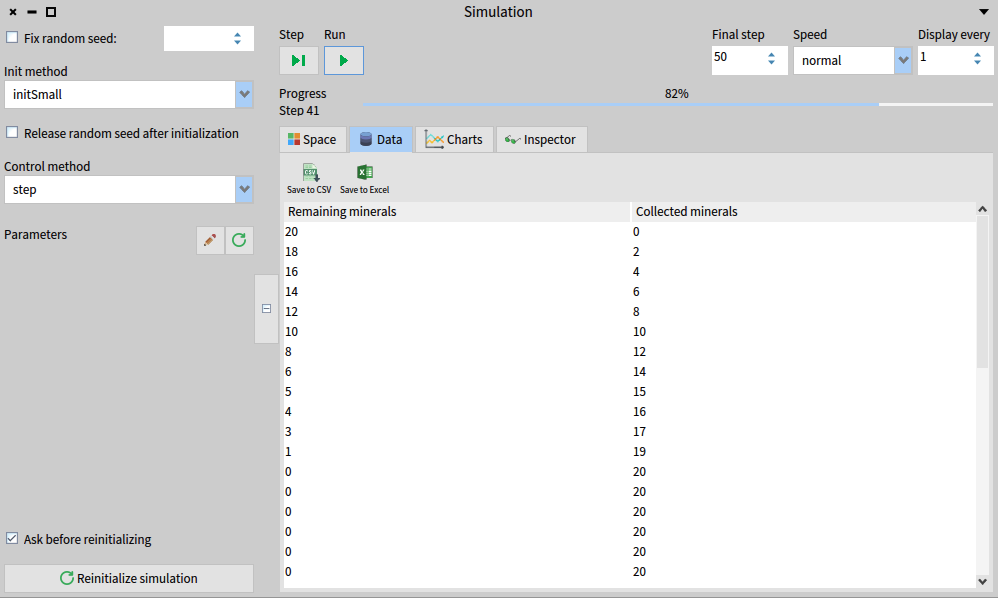998x598 pixels.
Task: Open the window menu arrow in title bar
Action: 982,12
